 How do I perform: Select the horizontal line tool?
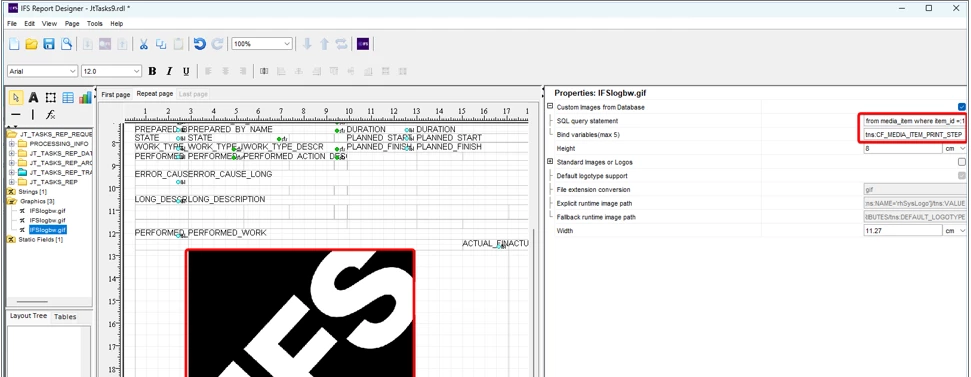(16, 115)
